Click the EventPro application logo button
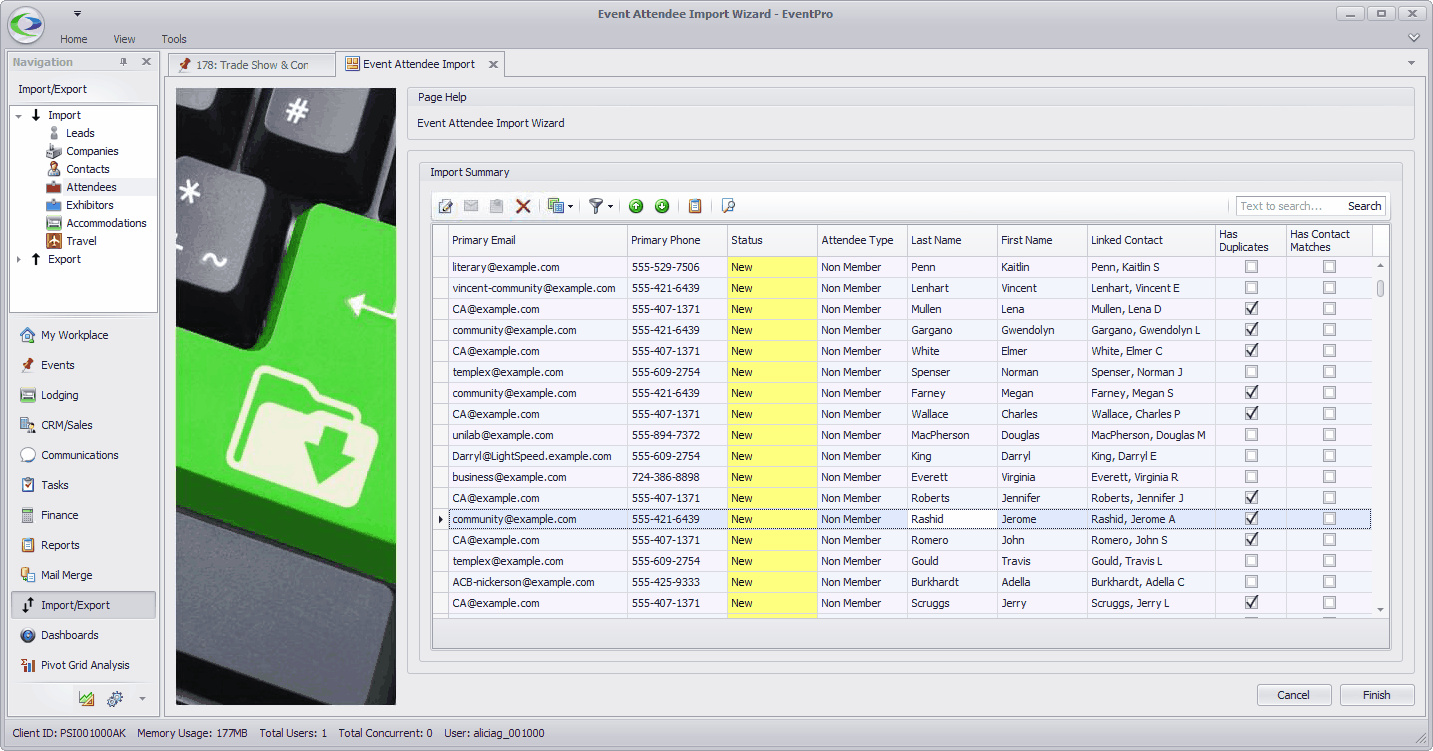This screenshot has height=751, width=1433. (x=26, y=24)
